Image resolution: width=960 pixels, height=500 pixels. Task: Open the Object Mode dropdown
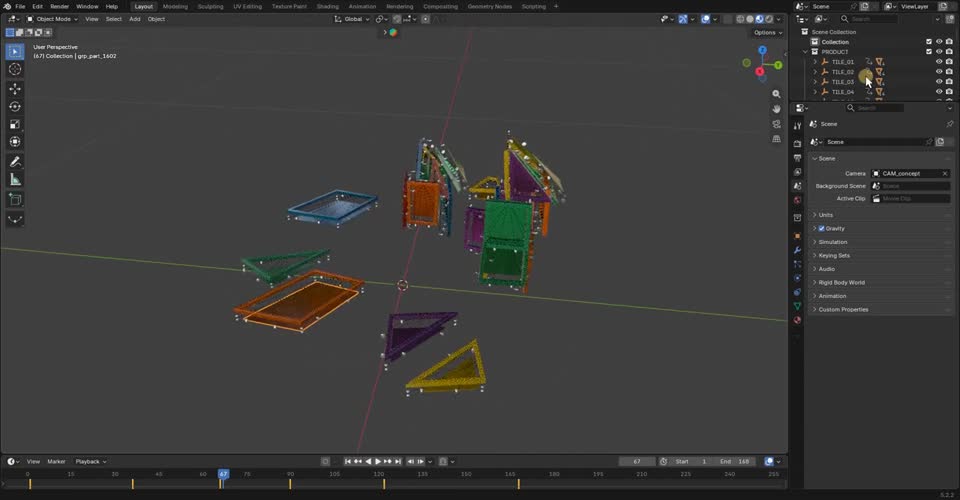coord(52,19)
